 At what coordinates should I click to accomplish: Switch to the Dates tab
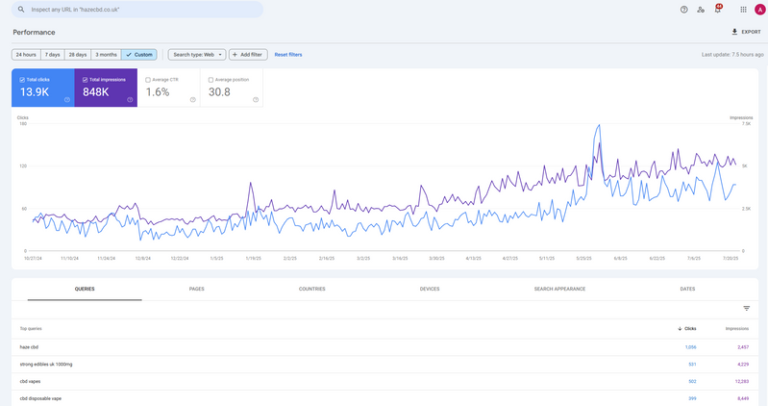click(688, 289)
